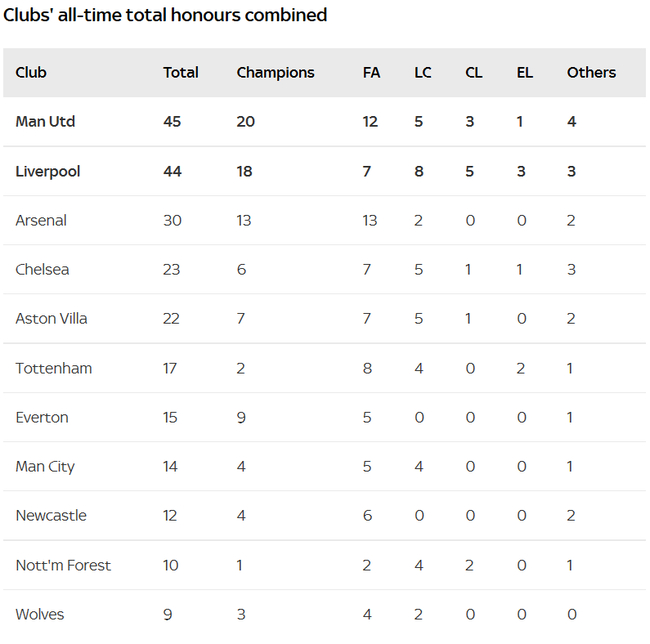Click Nott'm Forest in the club list
650x644 pixels.
(63, 566)
